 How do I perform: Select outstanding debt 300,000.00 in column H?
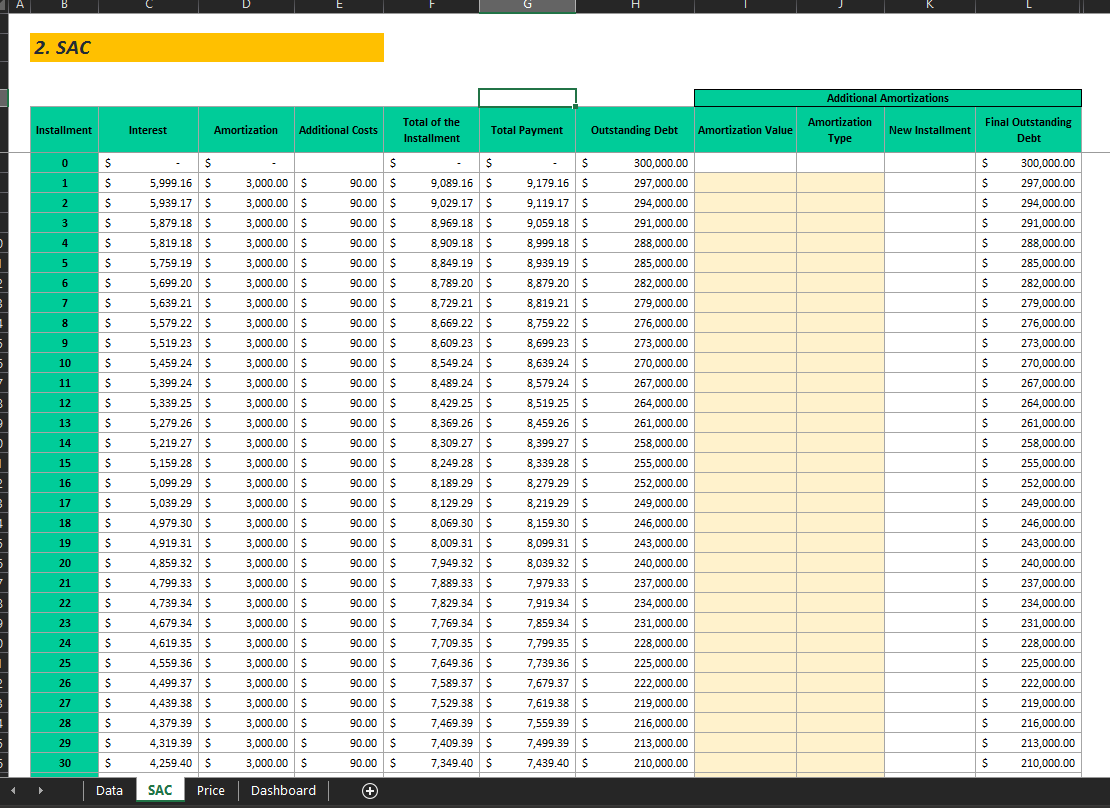(635, 163)
